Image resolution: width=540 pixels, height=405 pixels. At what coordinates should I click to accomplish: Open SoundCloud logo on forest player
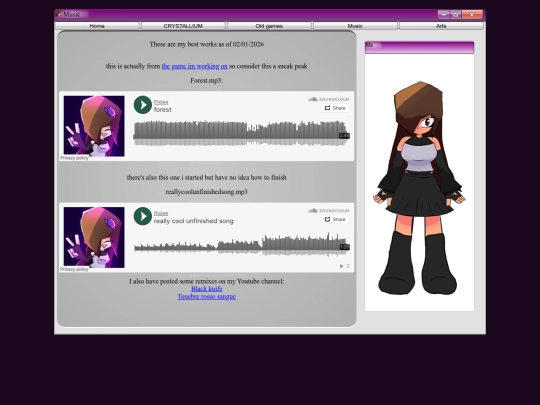(329, 99)
